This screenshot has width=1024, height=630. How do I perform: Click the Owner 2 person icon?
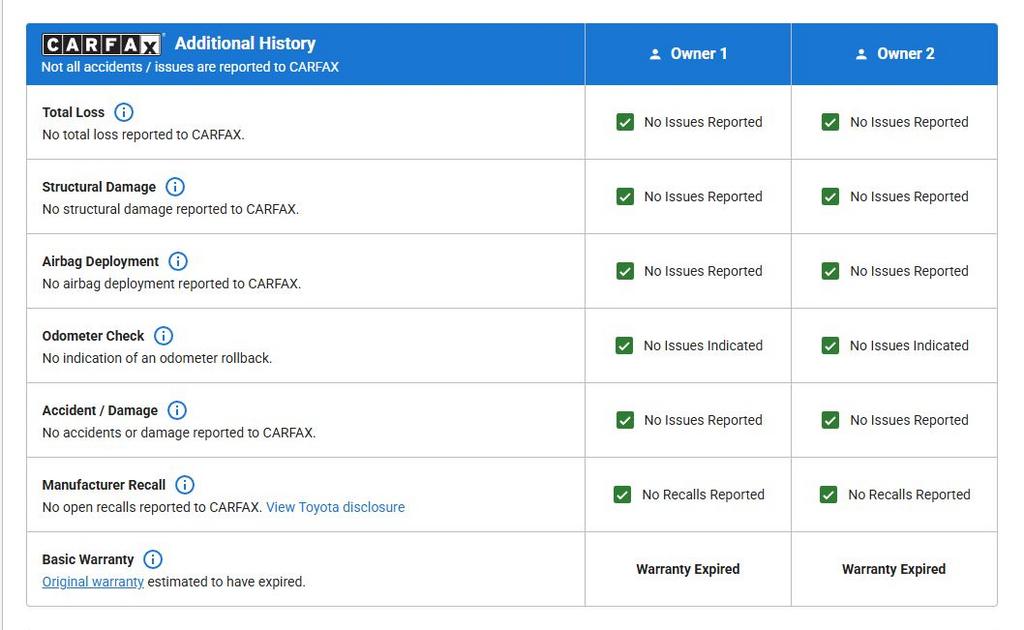[861, 54]
